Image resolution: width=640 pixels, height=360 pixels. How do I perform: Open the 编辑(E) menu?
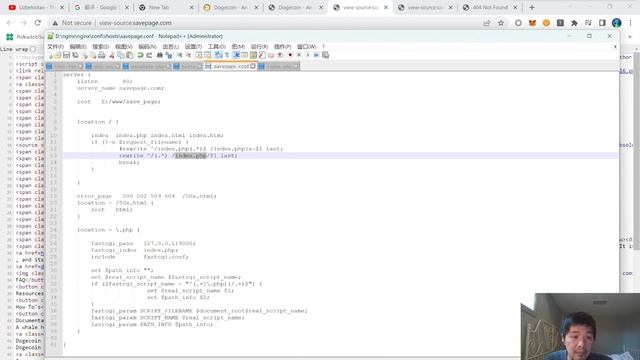pos(78,47)
